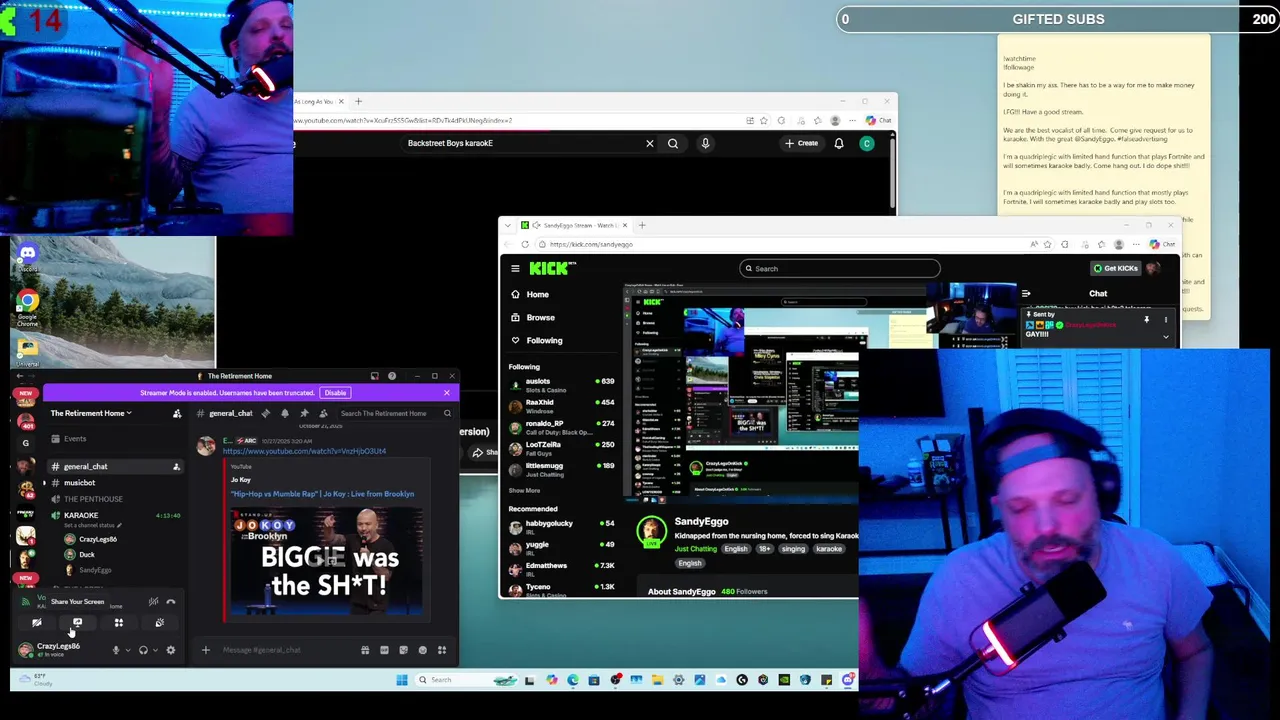
Task: Open Discord user settings gear
Action: pos(170,650)
